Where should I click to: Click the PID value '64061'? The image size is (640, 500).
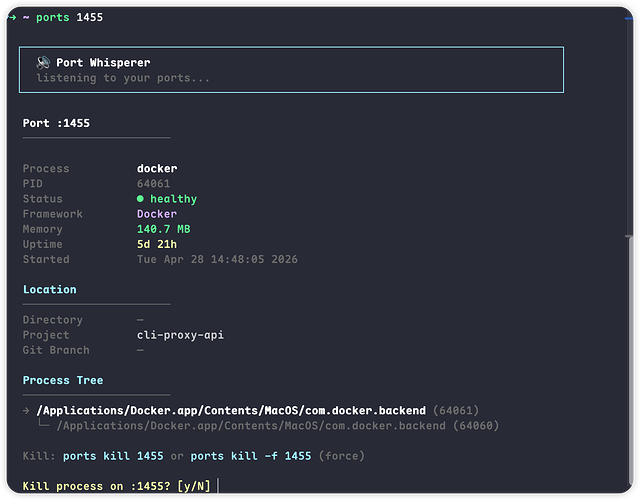153,184
